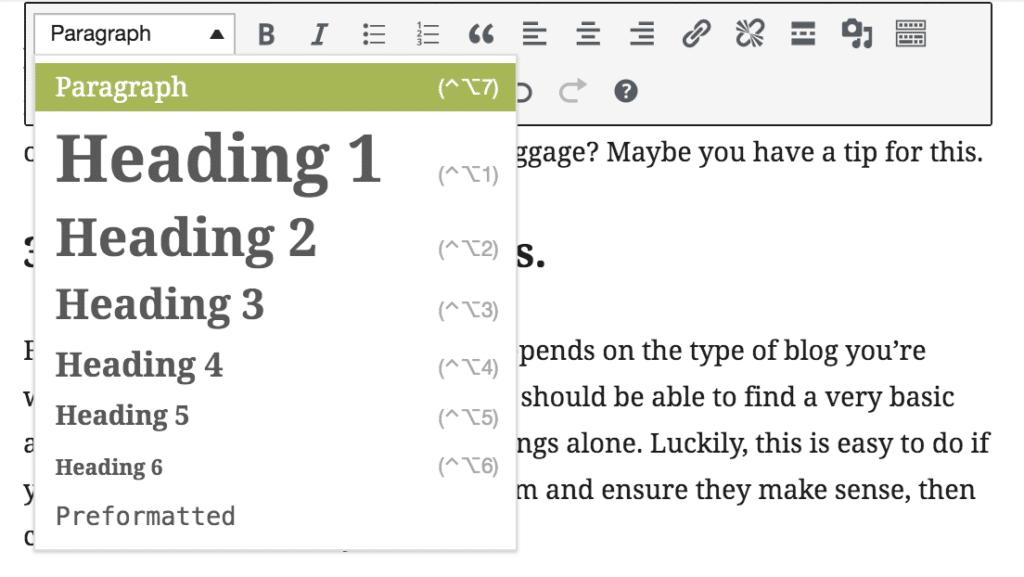This screenshot has width=1024, height=577.
Task: Redo the last change
Action: (x=572, y=91)
